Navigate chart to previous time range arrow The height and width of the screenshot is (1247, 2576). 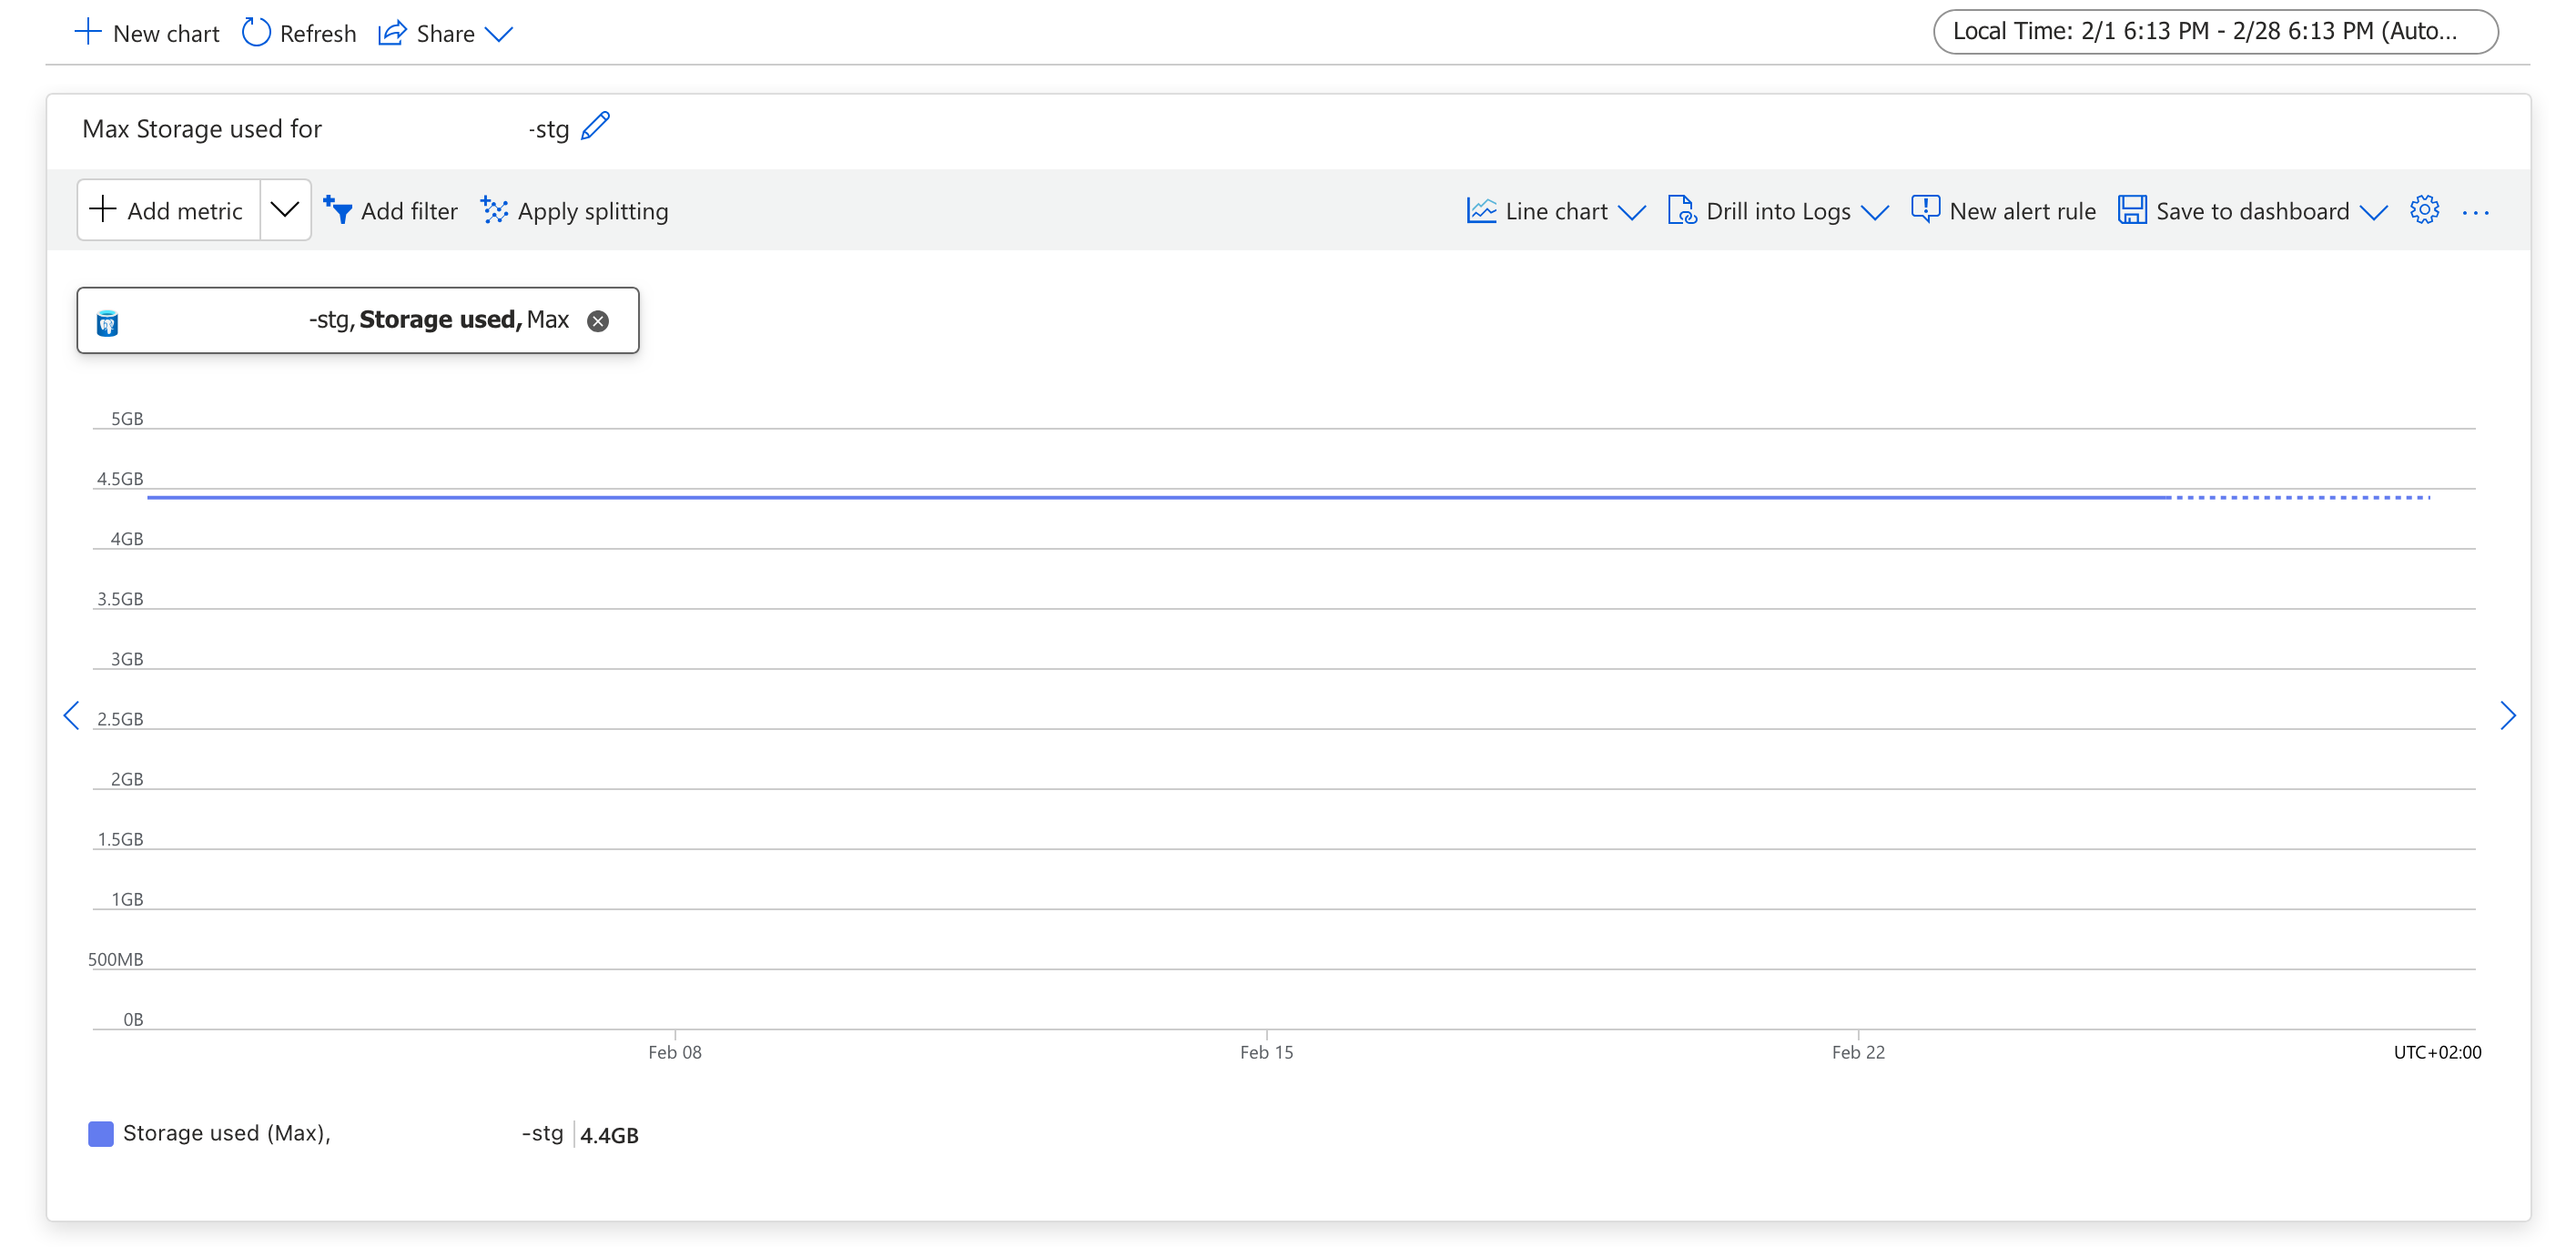coord(71,715)
